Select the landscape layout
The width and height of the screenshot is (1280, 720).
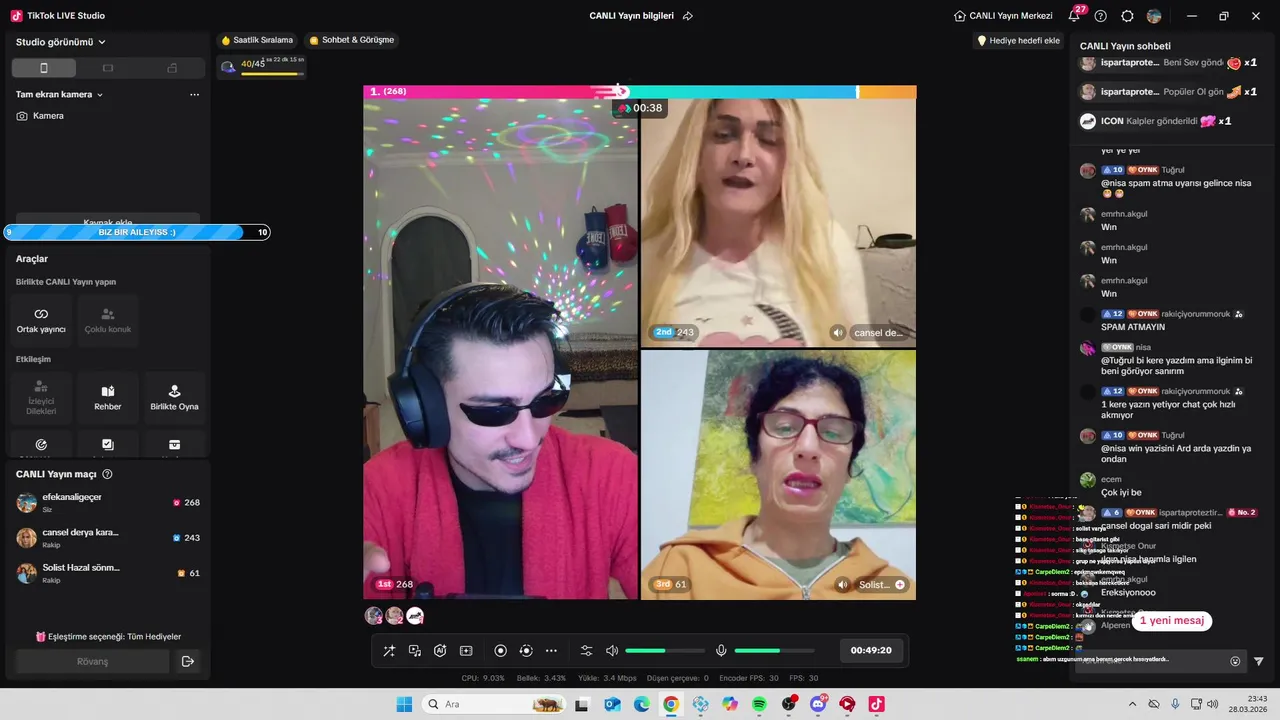click(x=108, y=68)
